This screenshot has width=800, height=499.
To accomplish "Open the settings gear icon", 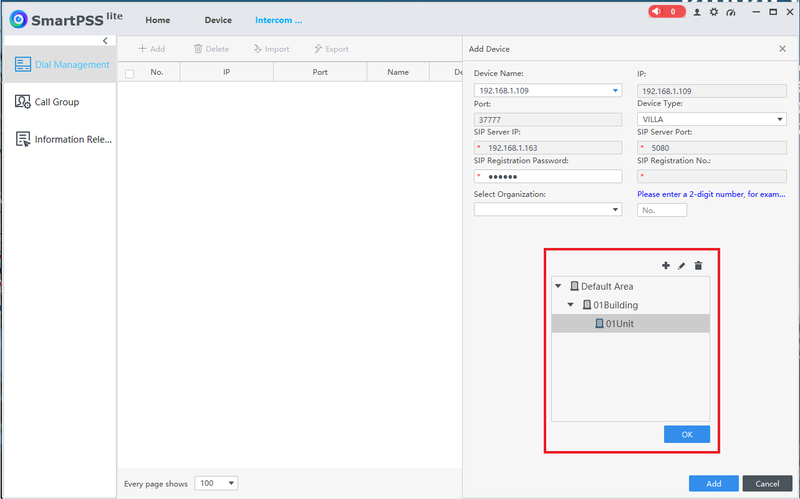I will 713,12.
